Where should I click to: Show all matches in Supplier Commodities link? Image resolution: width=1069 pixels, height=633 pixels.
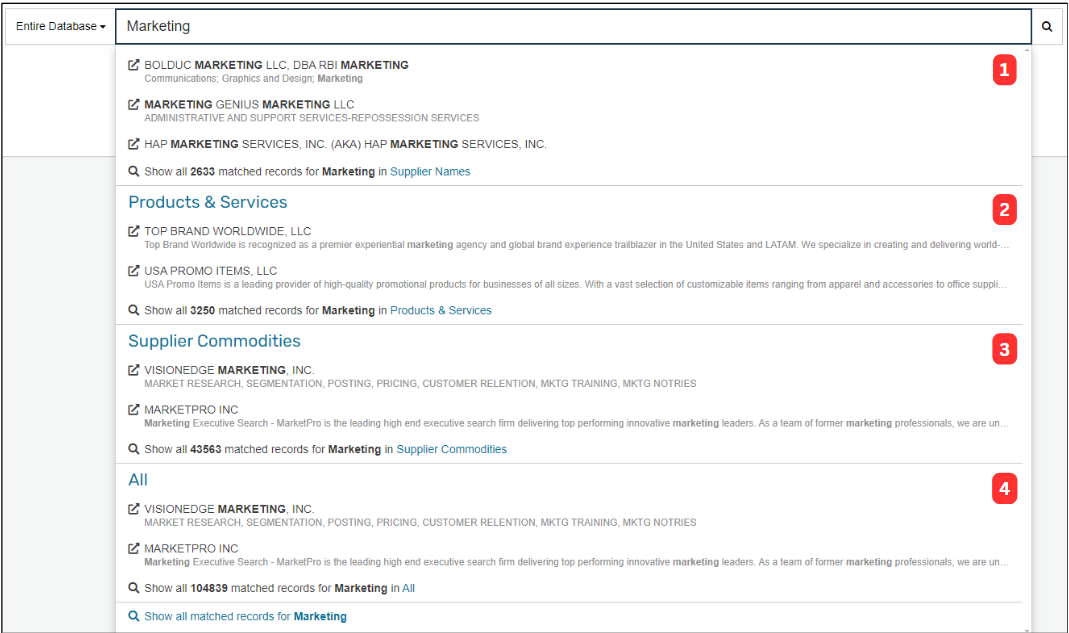[x=451, y=449]
